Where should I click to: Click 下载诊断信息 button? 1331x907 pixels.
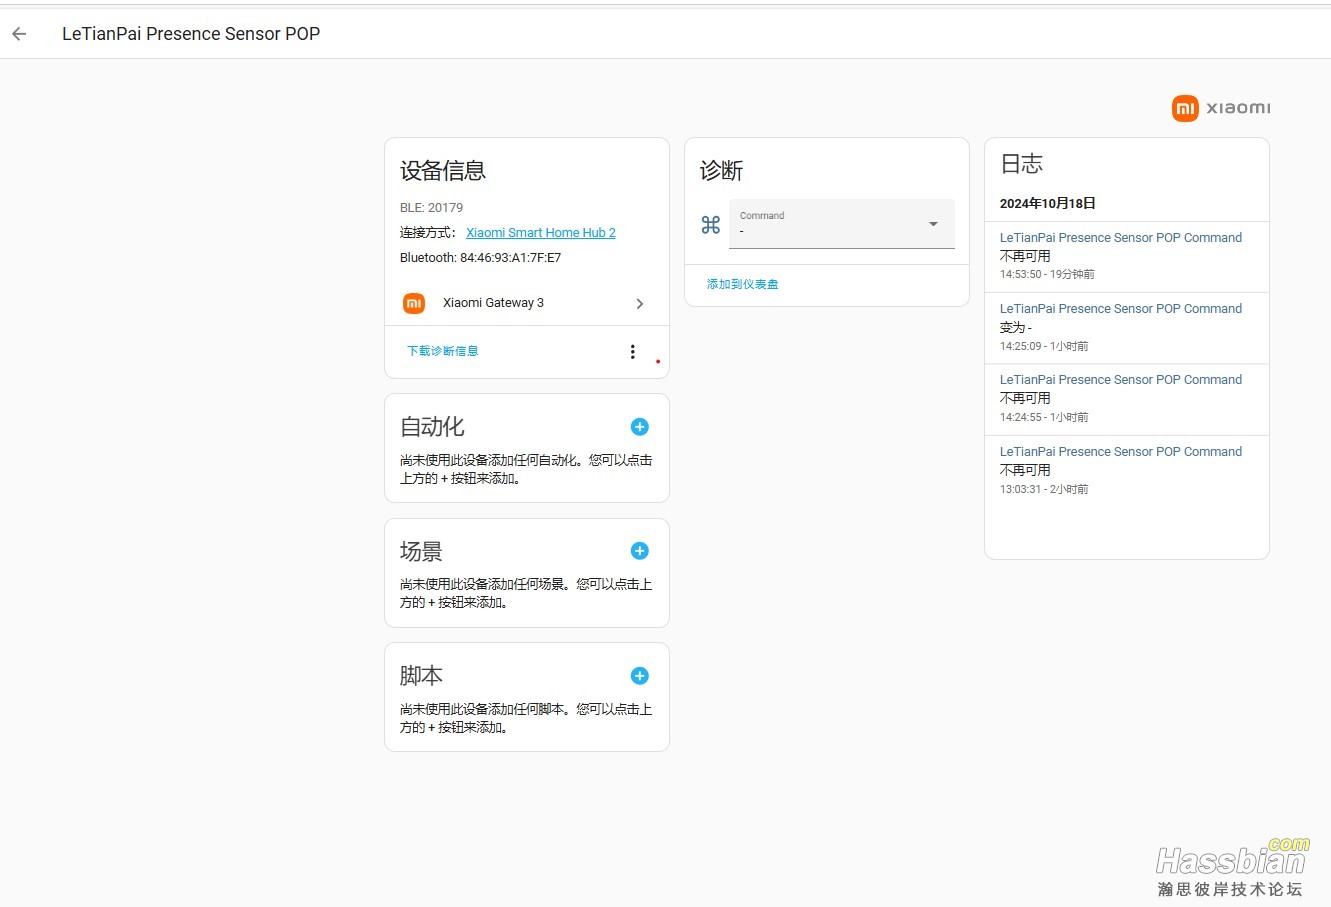443,351
